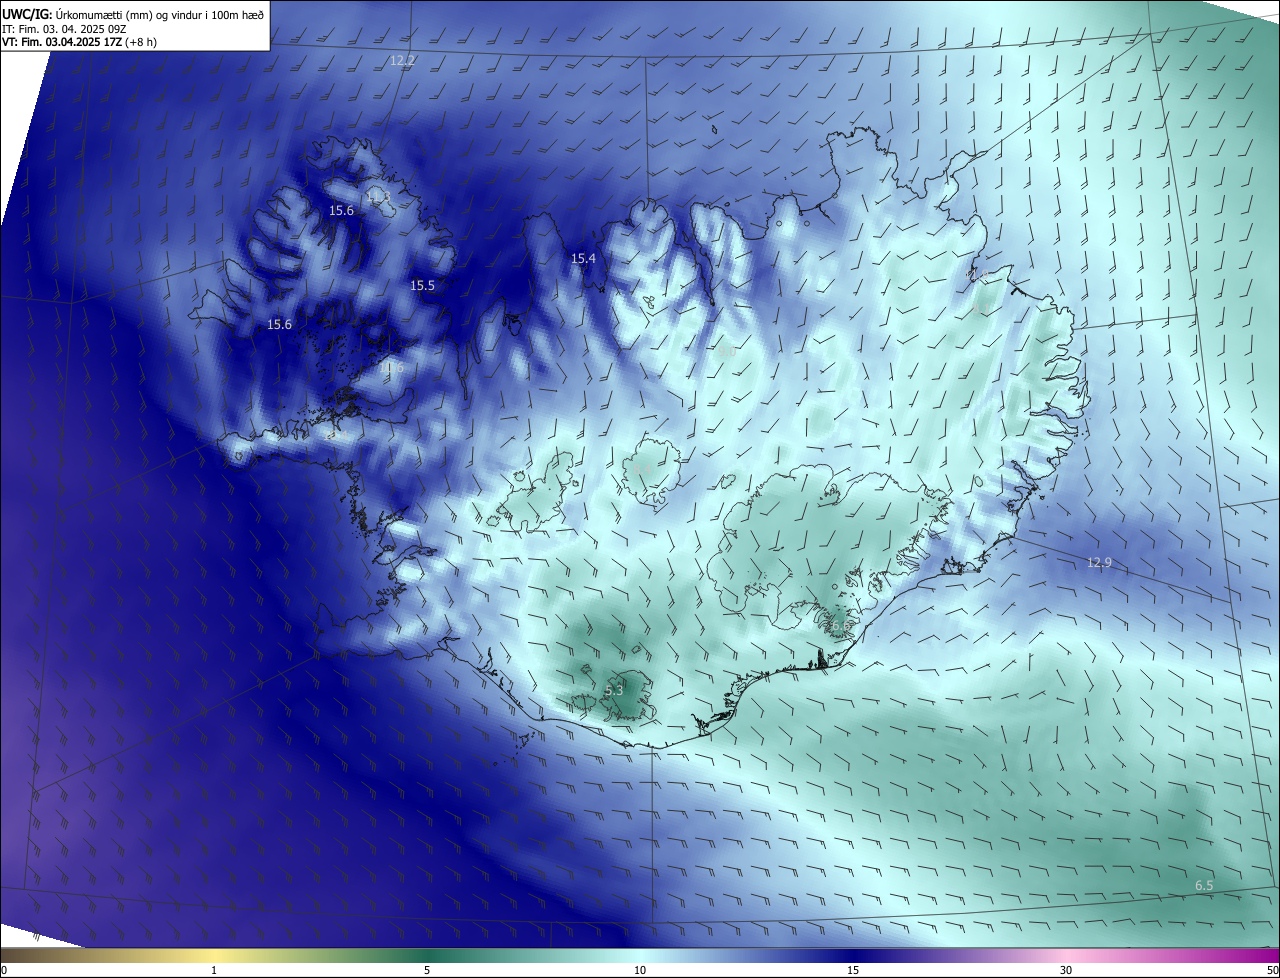Image resolution: width=1280 pixels, height=978 pixels.
Task: Click the 12.2 value label on the map
Action: pyautogui.click(x=402, y=60)
